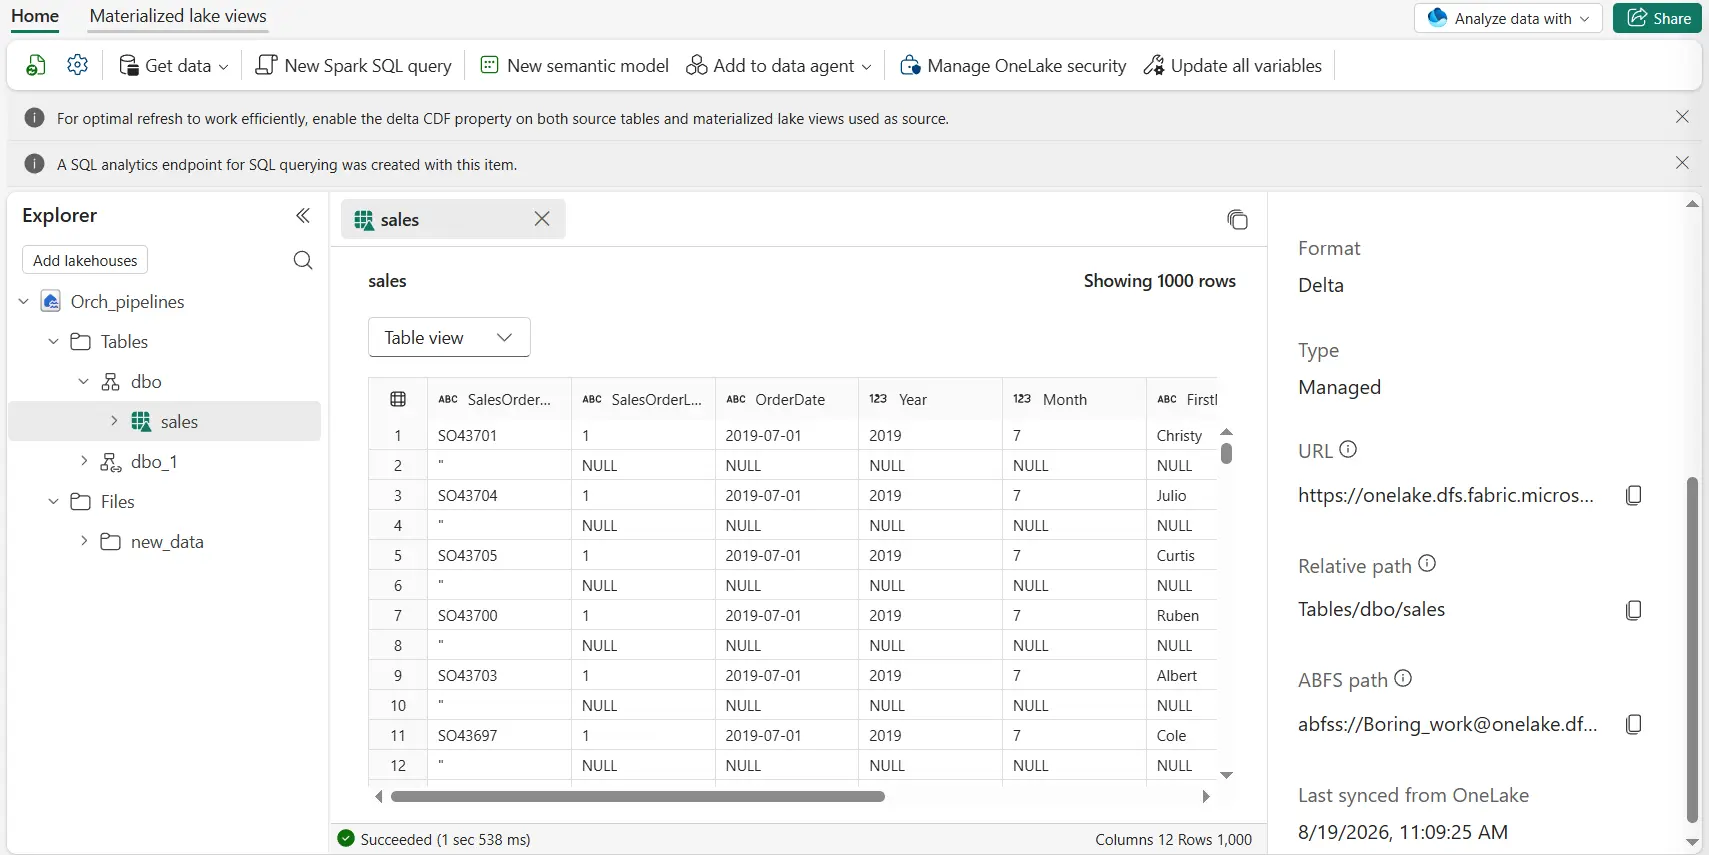Image resolution: width=1709 pixels, height=855 pixels.
Task: Close the sales preview tab
Action: 542,219
